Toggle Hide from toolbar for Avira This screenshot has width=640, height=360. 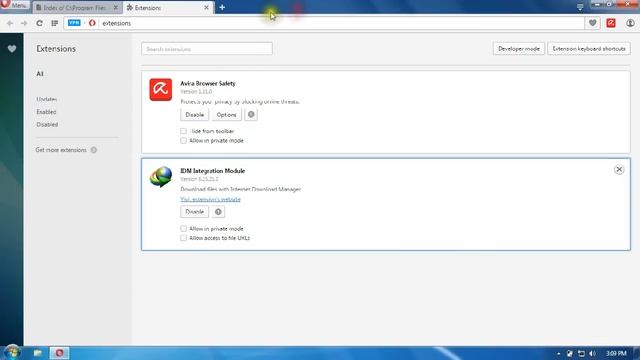point(183,131)
